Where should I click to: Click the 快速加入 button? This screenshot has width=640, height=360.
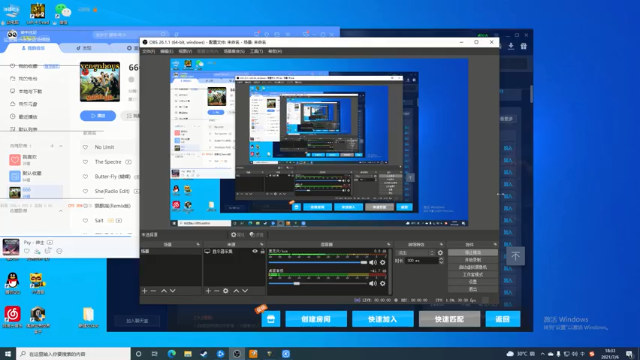coord(382,319)
